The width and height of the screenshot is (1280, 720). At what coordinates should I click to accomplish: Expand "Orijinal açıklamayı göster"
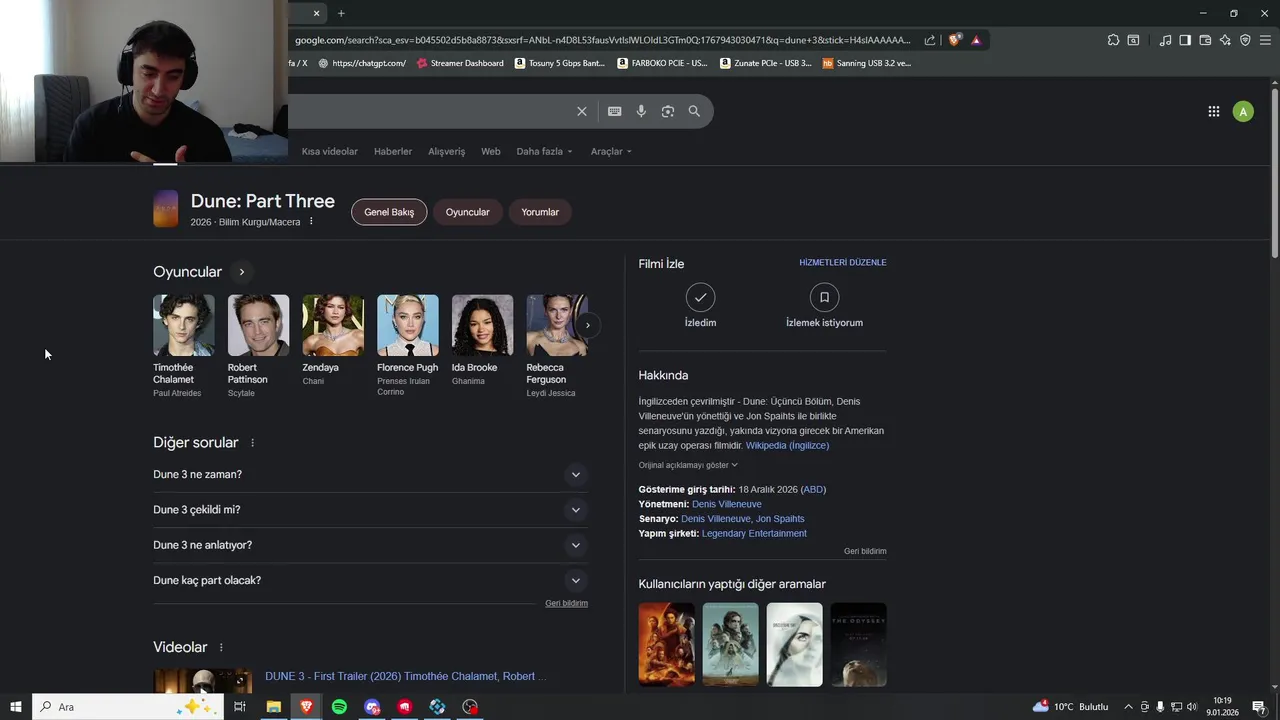pyautogui.click(x=688, y=465)
